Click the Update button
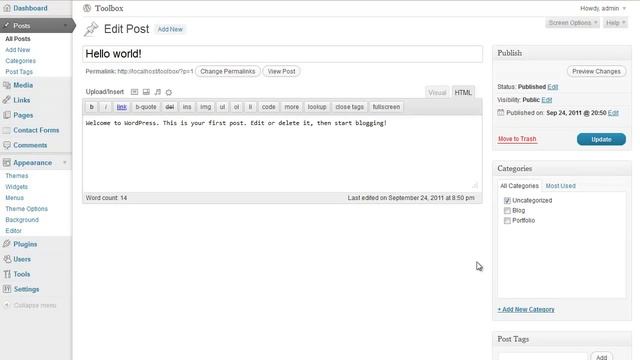The width and height of the screenshot is (640, 360). tap(601, 139)
